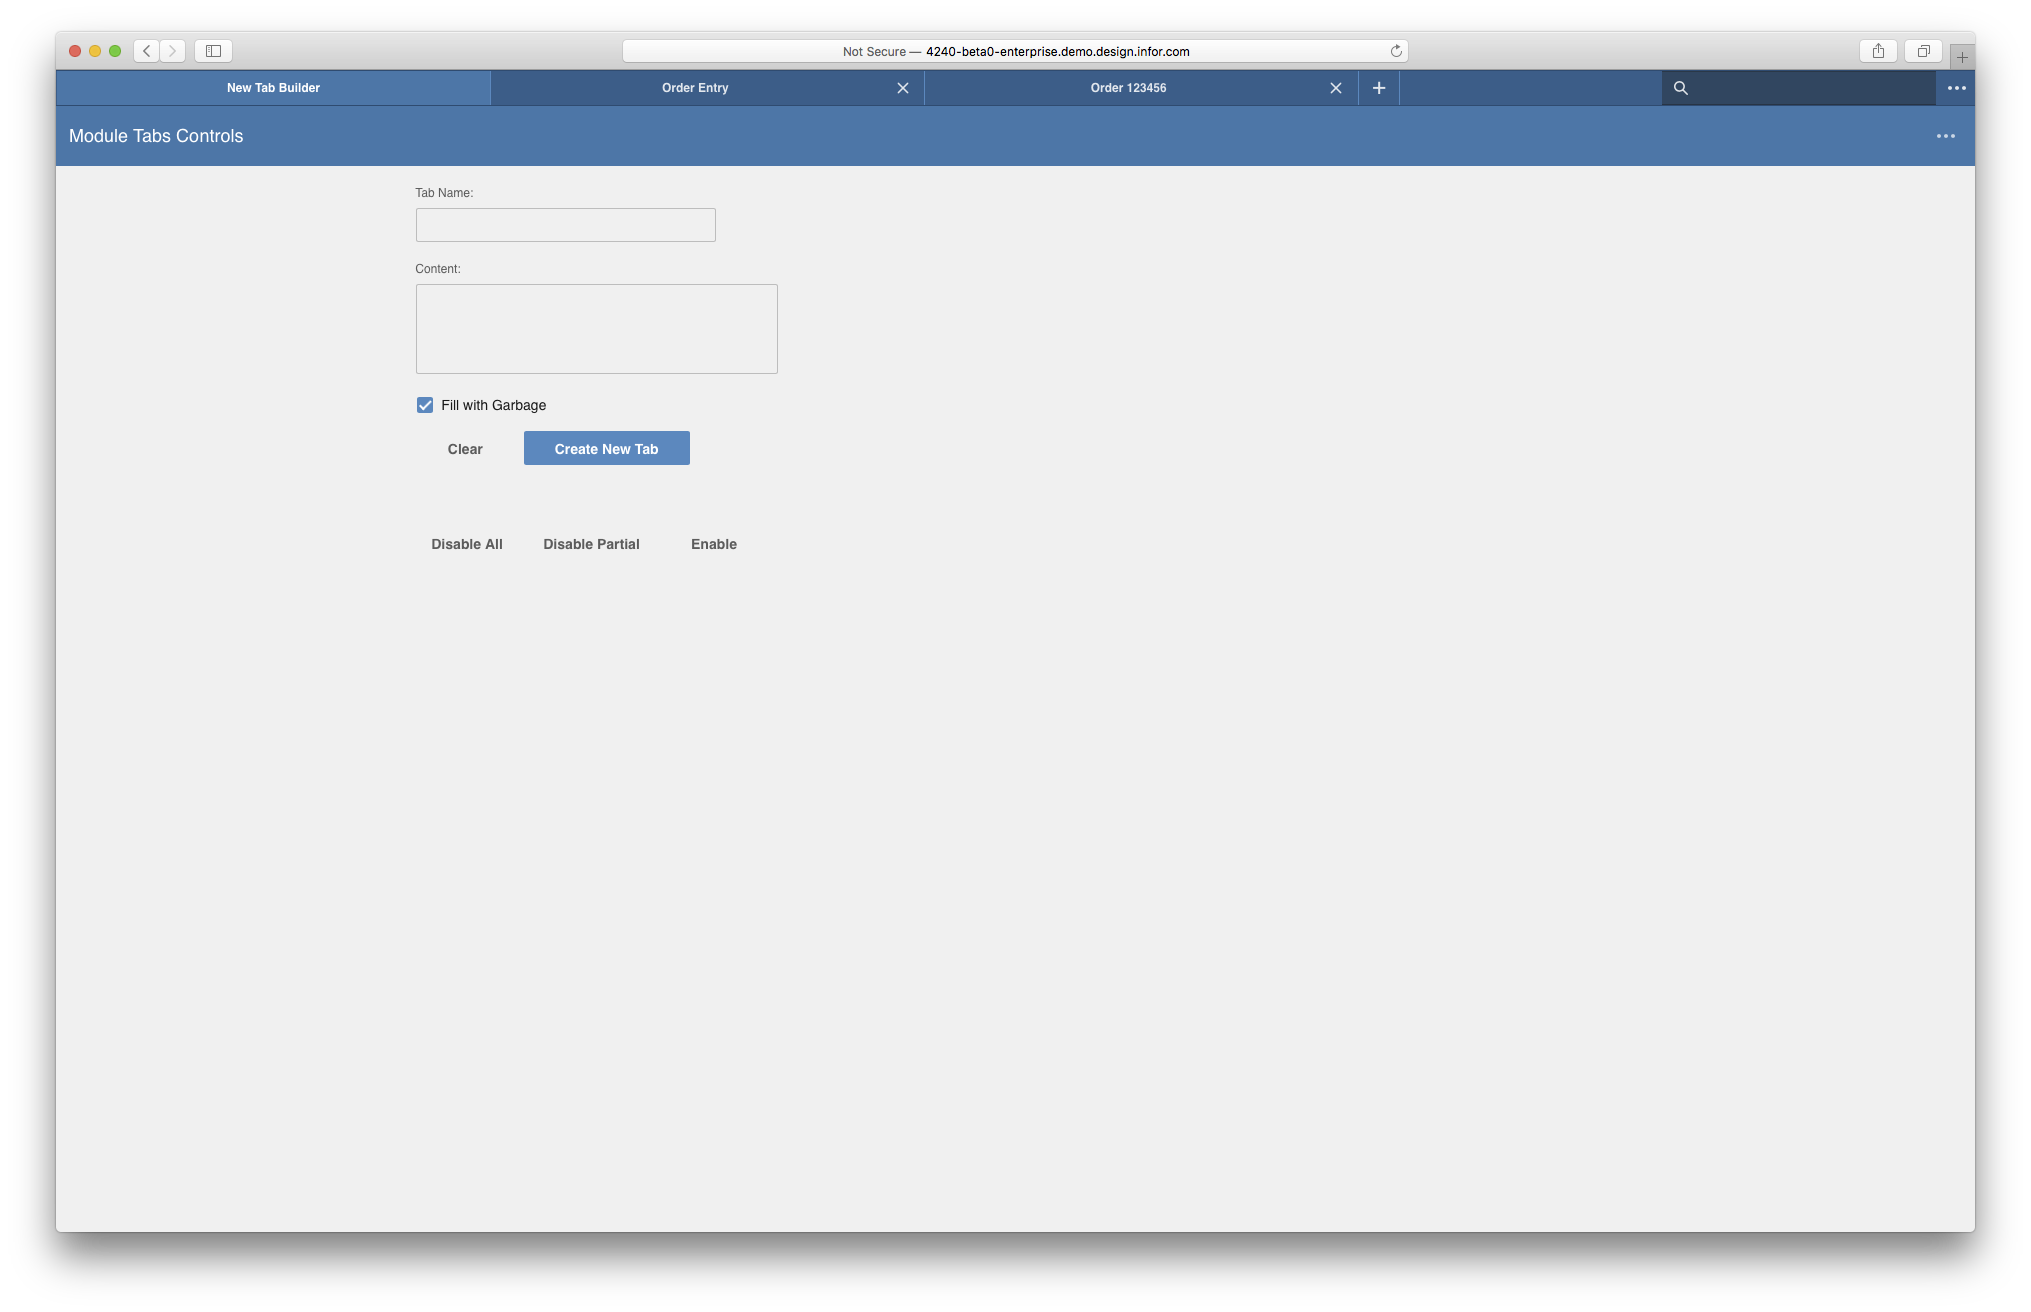
Task: Close the Order Entry tab
Action: tap(903, 88)
